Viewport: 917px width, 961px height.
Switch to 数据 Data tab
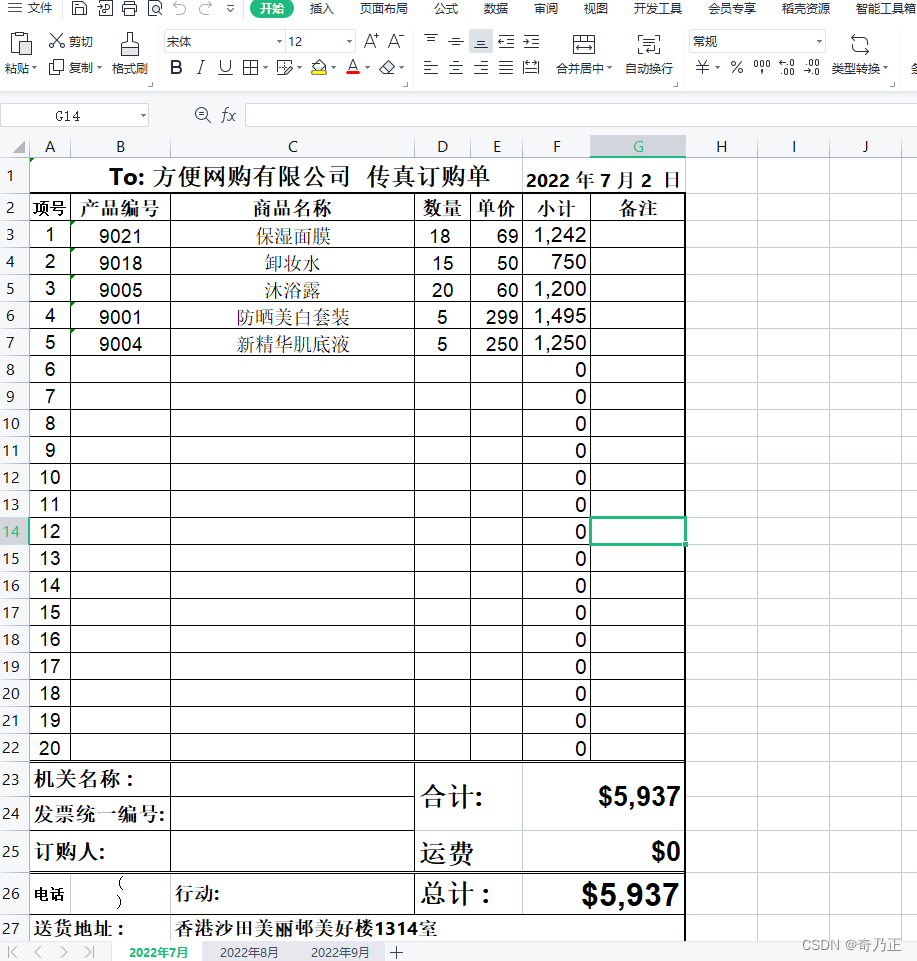[495, 9]
